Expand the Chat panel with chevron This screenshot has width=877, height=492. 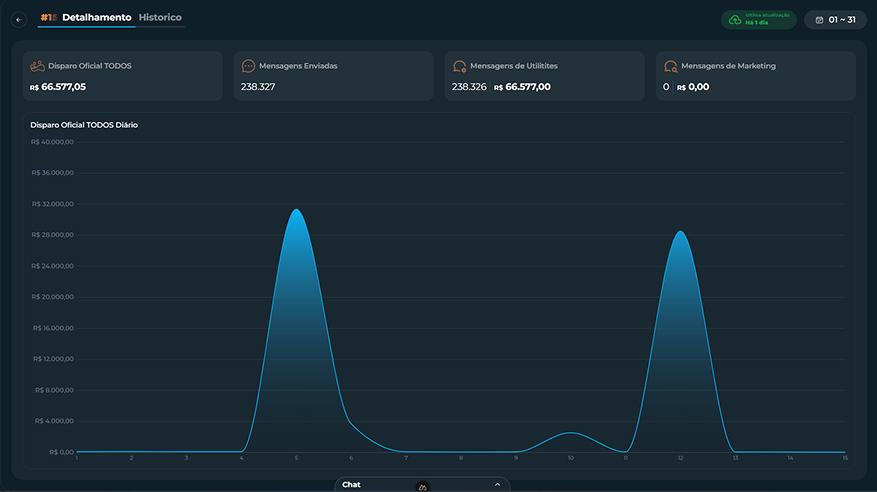[497, 484]
